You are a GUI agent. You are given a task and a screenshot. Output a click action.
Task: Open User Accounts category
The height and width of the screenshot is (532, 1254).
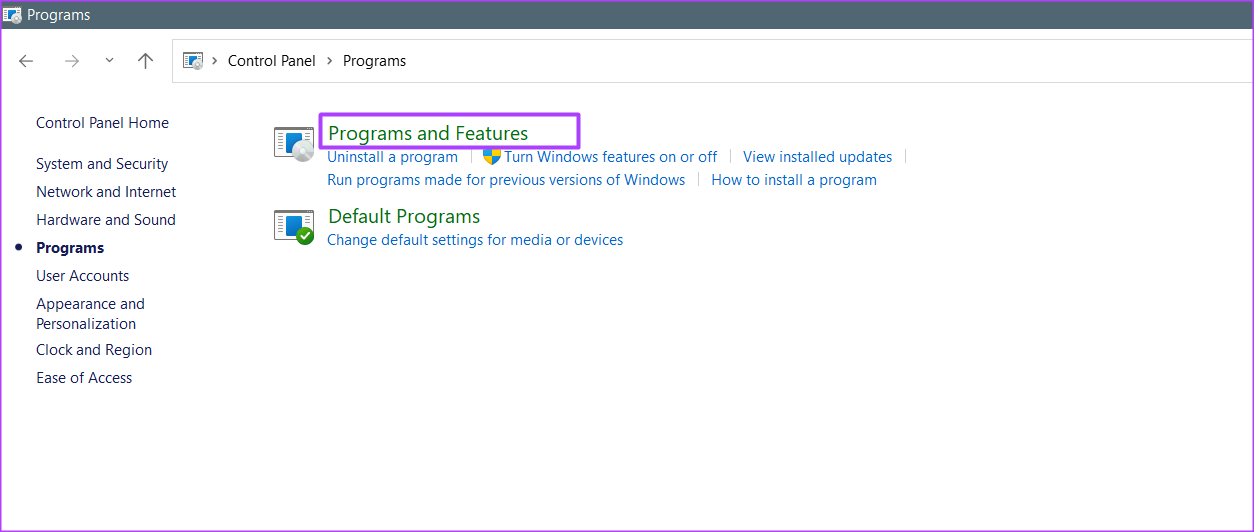coord(83,276)
